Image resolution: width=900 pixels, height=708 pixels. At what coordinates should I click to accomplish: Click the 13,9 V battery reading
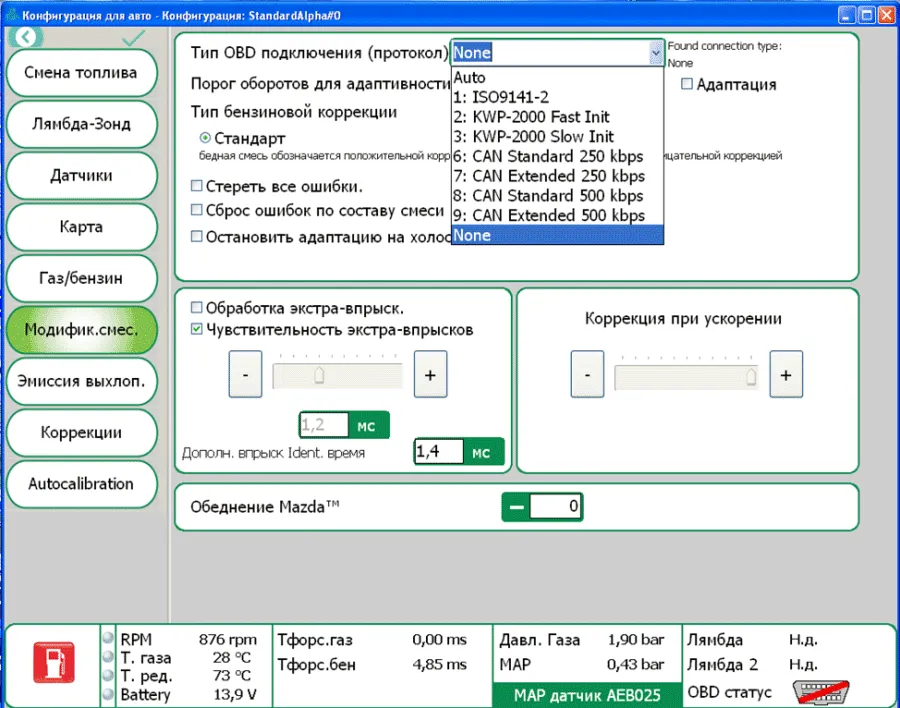[x=235, y=695]
